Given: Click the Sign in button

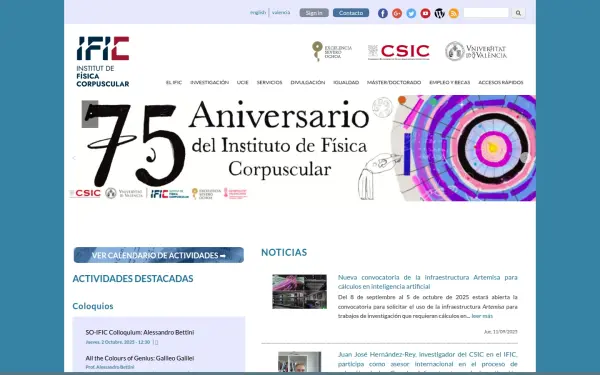Looking at the screenshot, I should (x=314, y=13).
